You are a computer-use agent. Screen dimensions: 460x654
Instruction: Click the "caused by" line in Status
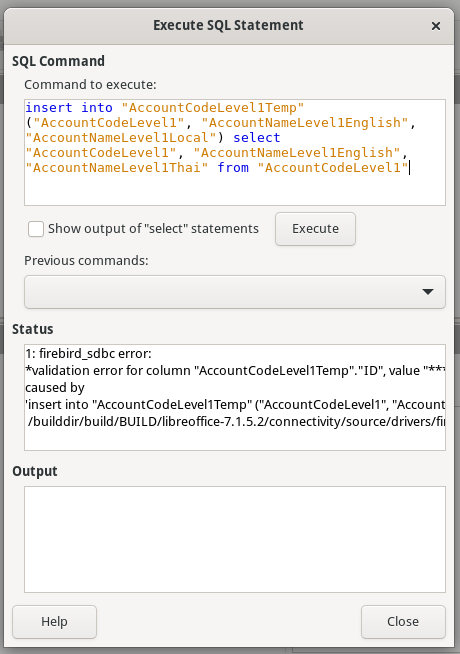[x=55, y=388]
